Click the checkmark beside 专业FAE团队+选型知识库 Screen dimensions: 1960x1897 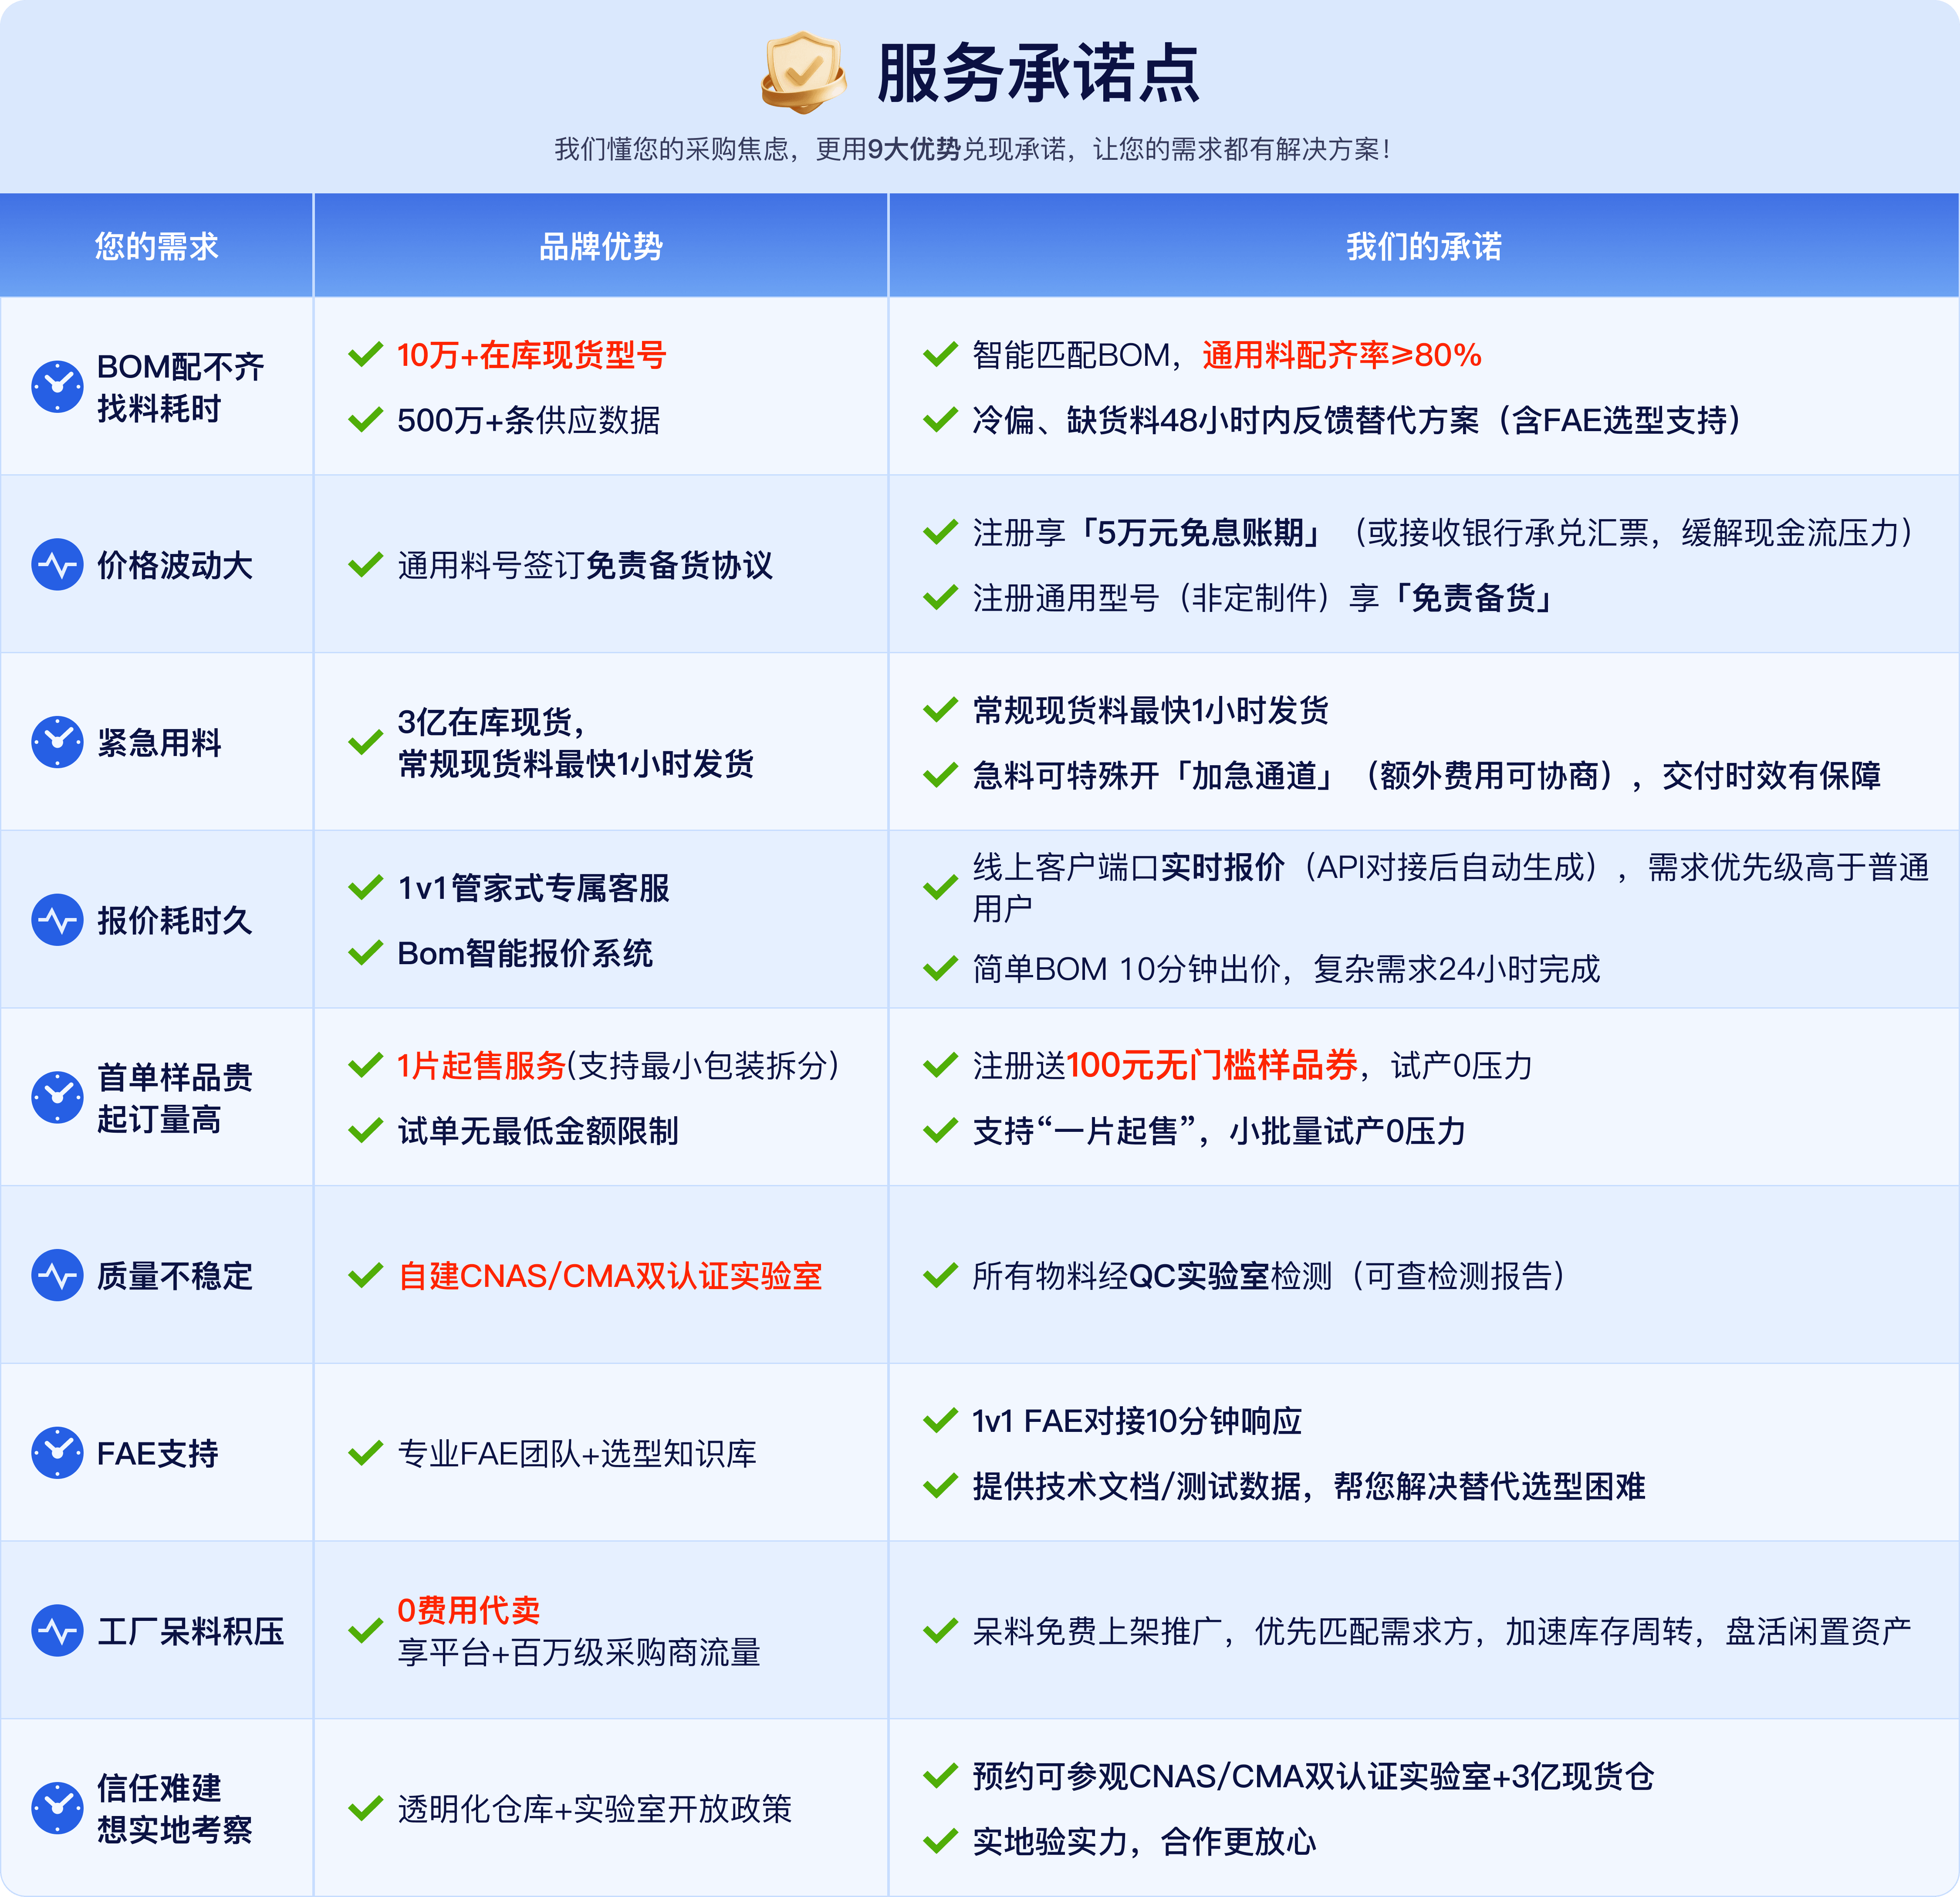tap(366, 1453)
